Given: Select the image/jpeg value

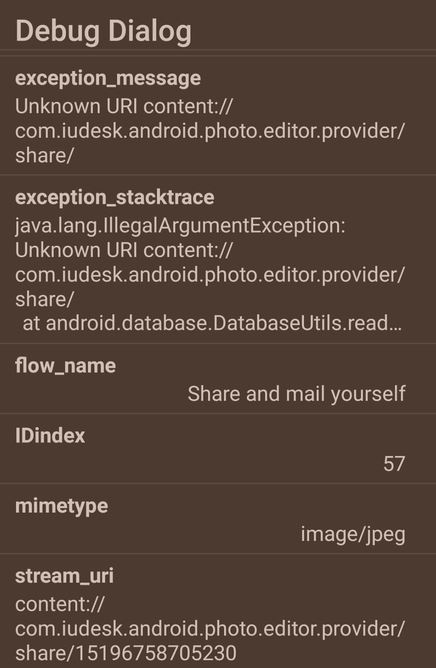Looking at the screenshot, I should [353, 534].
